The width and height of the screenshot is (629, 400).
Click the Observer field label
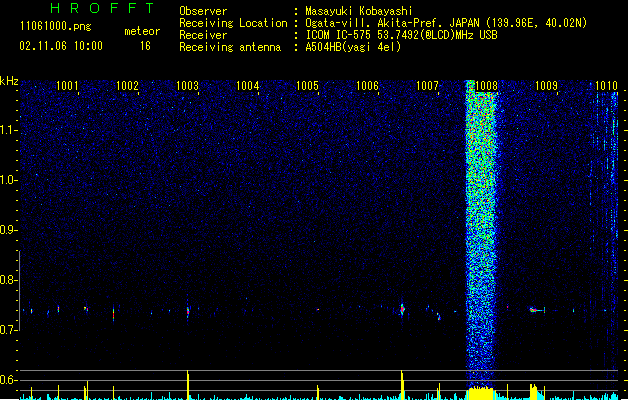203,11
